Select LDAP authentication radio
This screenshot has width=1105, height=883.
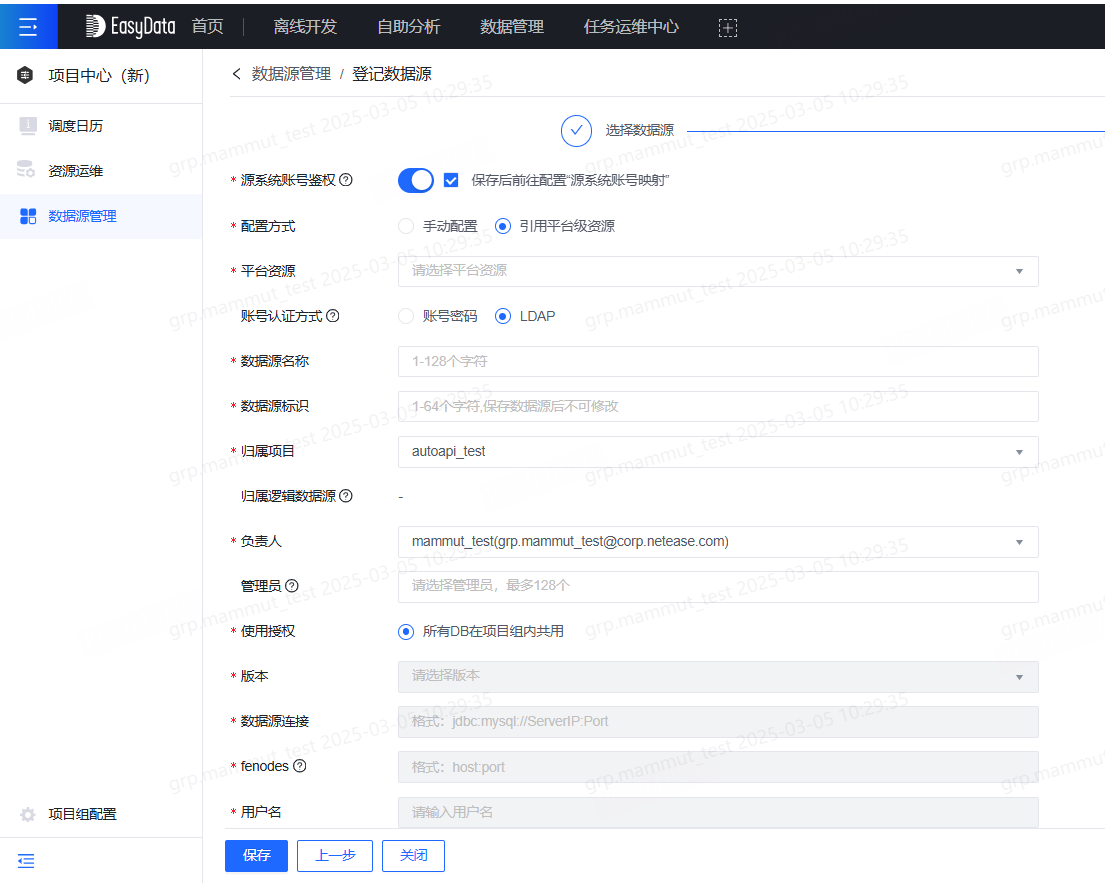(502, 316)
